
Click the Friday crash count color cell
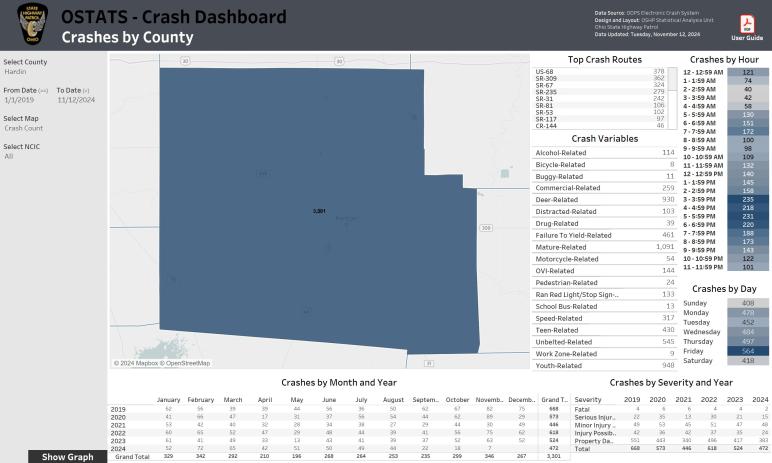coord(746,351)
